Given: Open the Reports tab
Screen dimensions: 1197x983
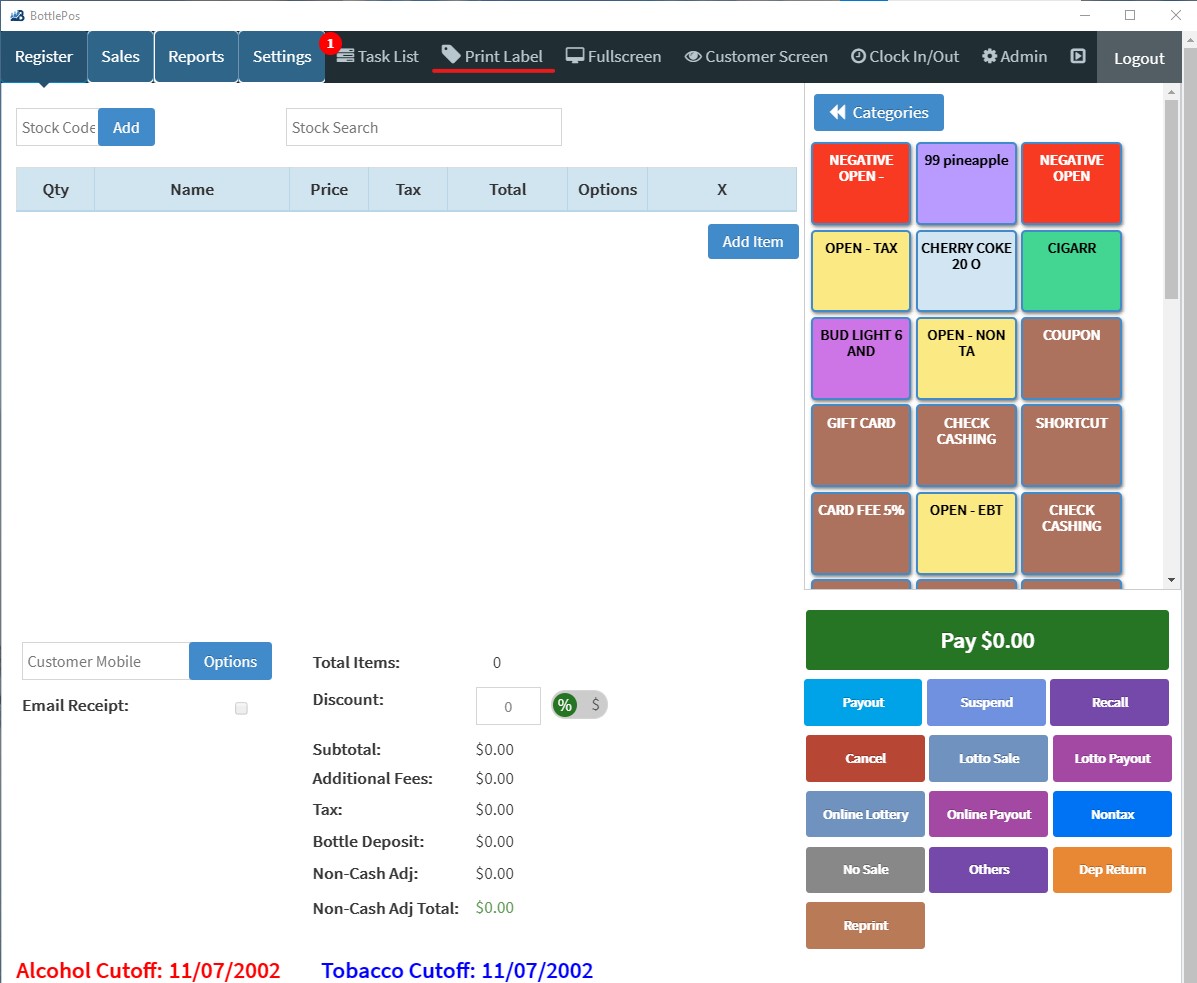Looking at the screenshot, I should tap(196, 57).
